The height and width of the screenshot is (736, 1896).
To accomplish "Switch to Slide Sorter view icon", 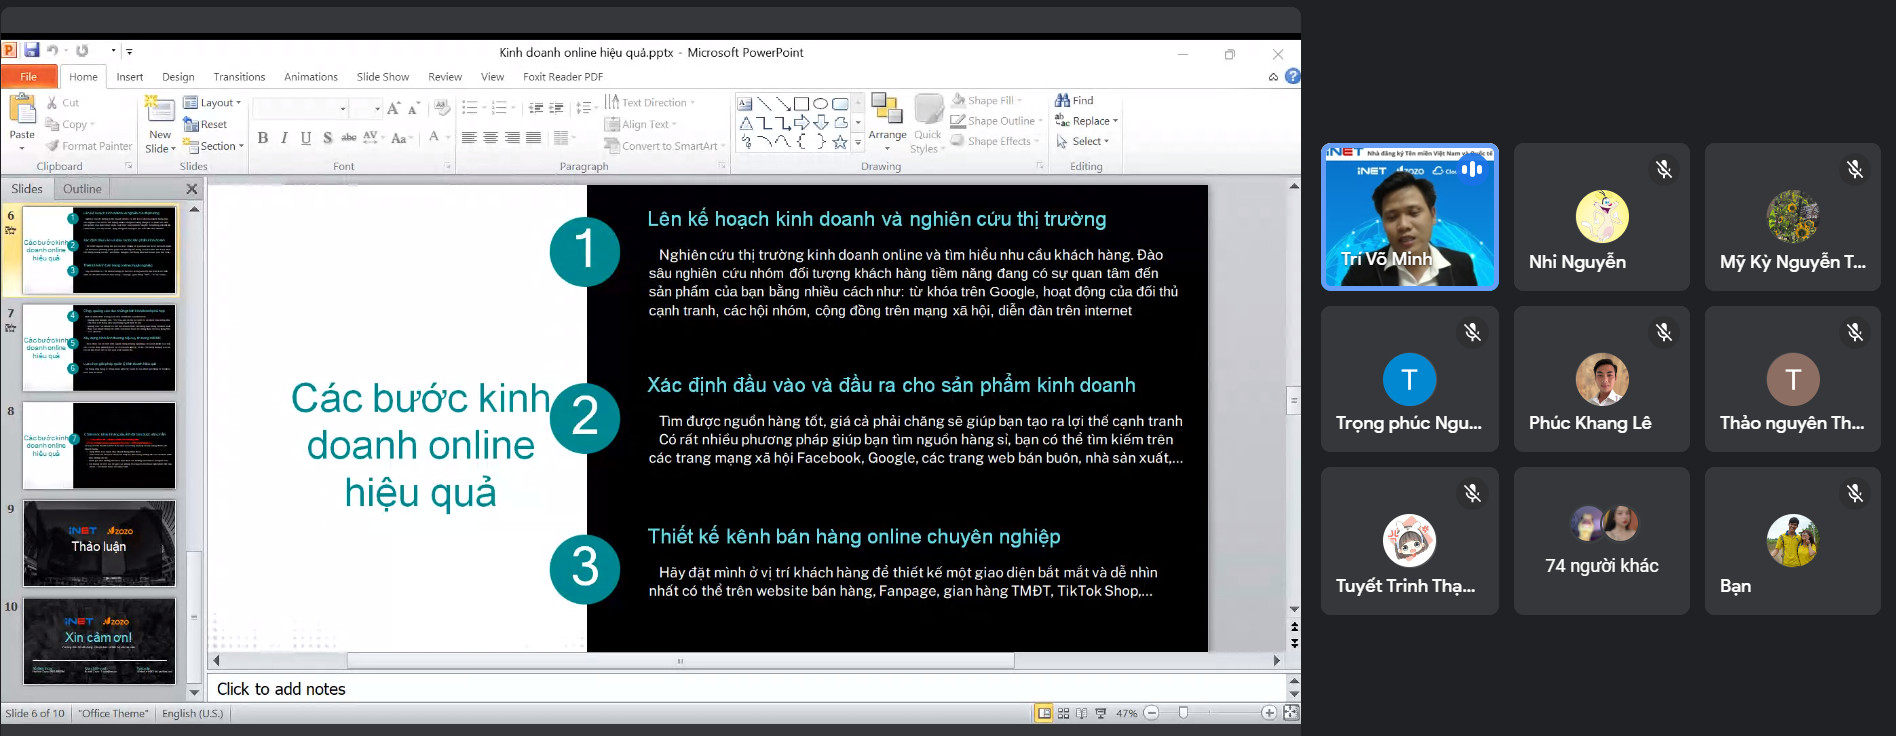I will [1063, 714].
